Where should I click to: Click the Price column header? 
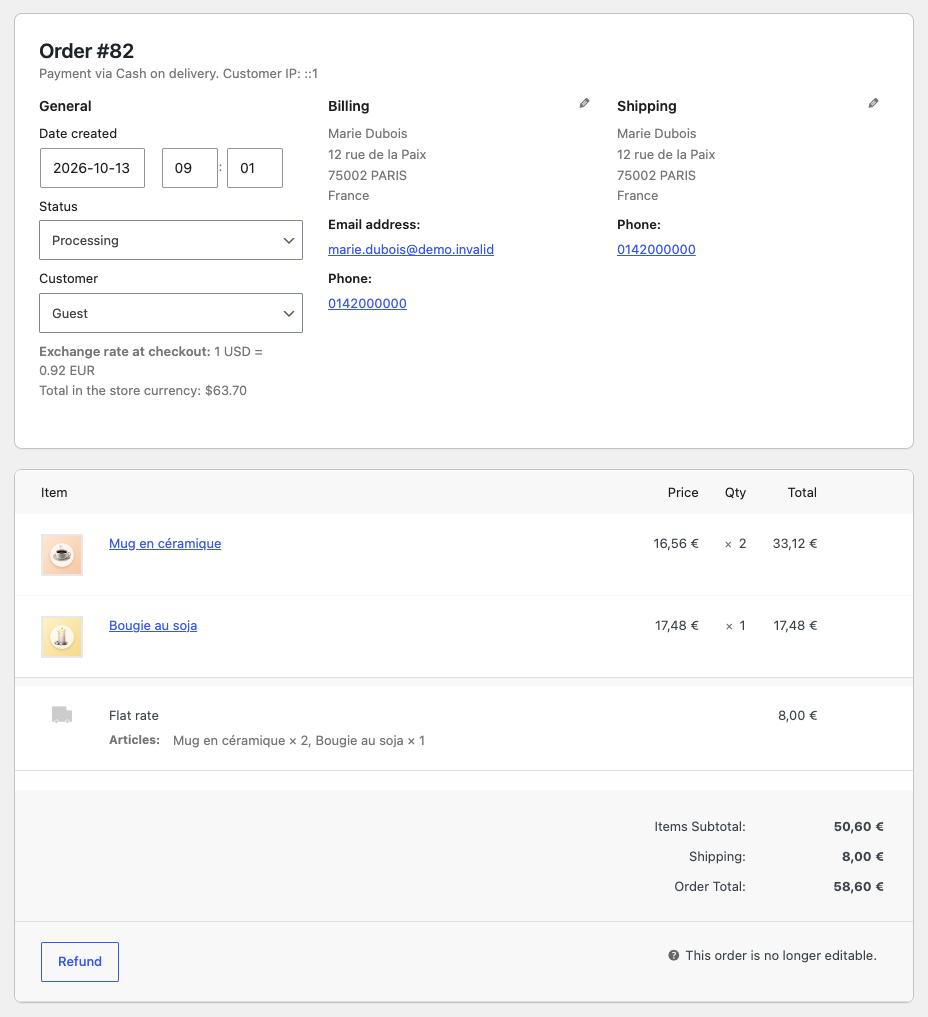coord(683,492)
